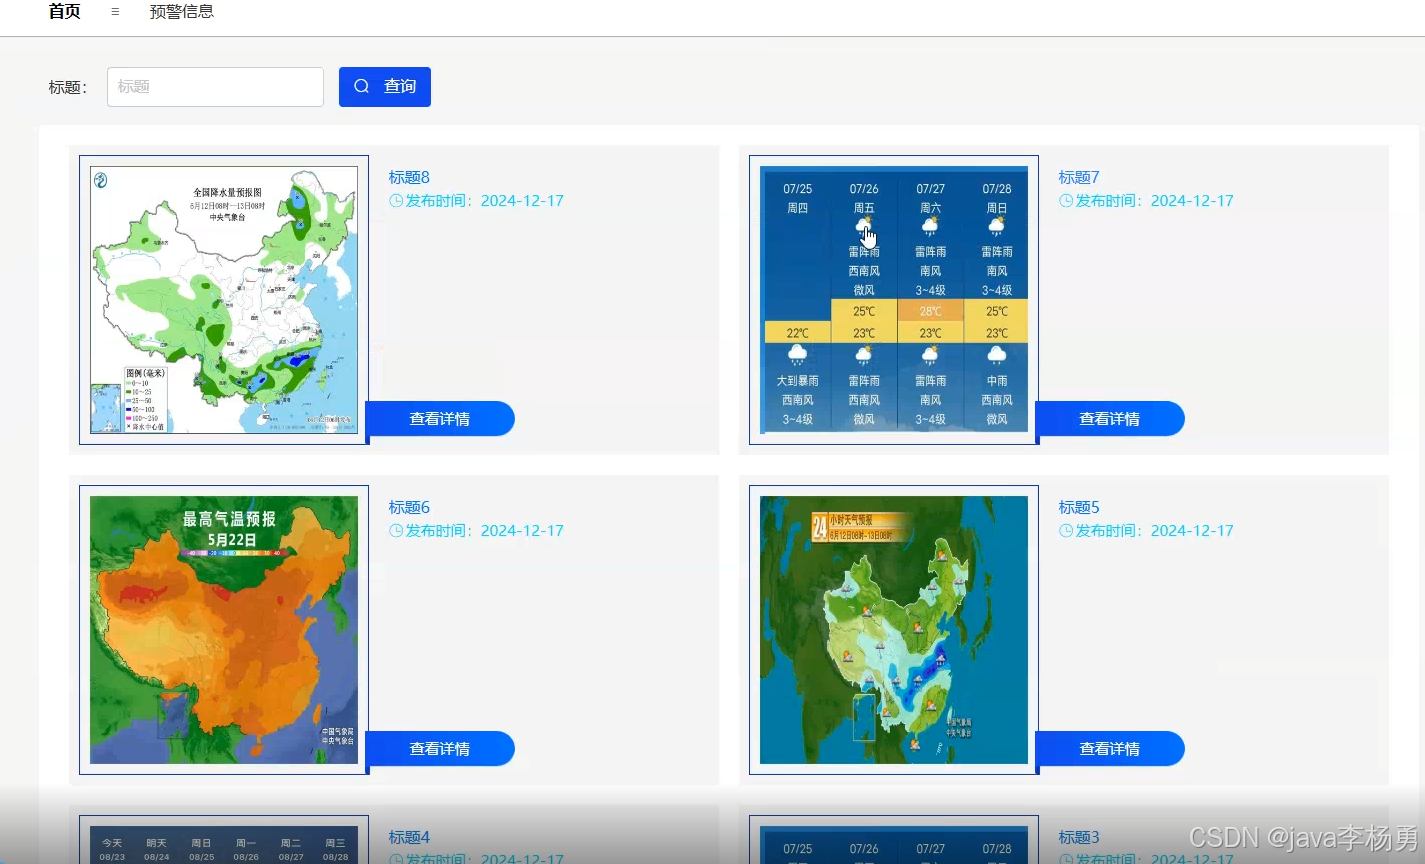Click the clock icon beside 标题8 publish time
The width and height of the screenshot is (1425, 864).
[x=396, y=201]
